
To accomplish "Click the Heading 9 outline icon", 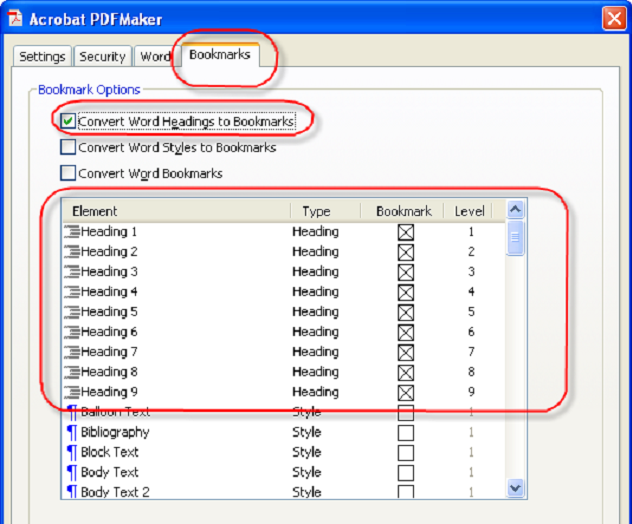I will pyautogui.click(x=72, y=392).
